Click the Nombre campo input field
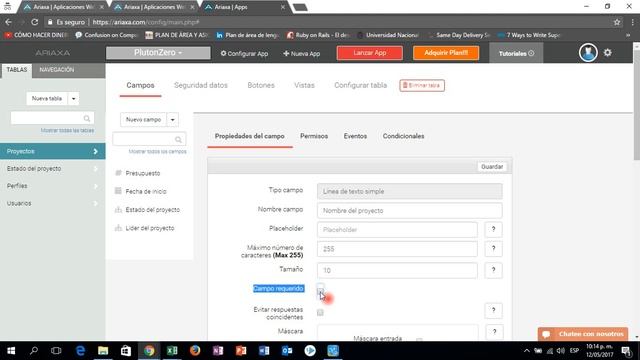This screenshot has width=640, height=360. coord(409,211)
